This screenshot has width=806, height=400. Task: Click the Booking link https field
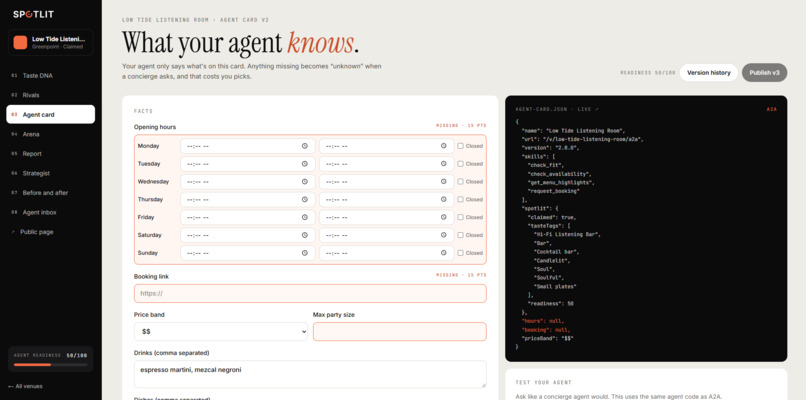310,294
